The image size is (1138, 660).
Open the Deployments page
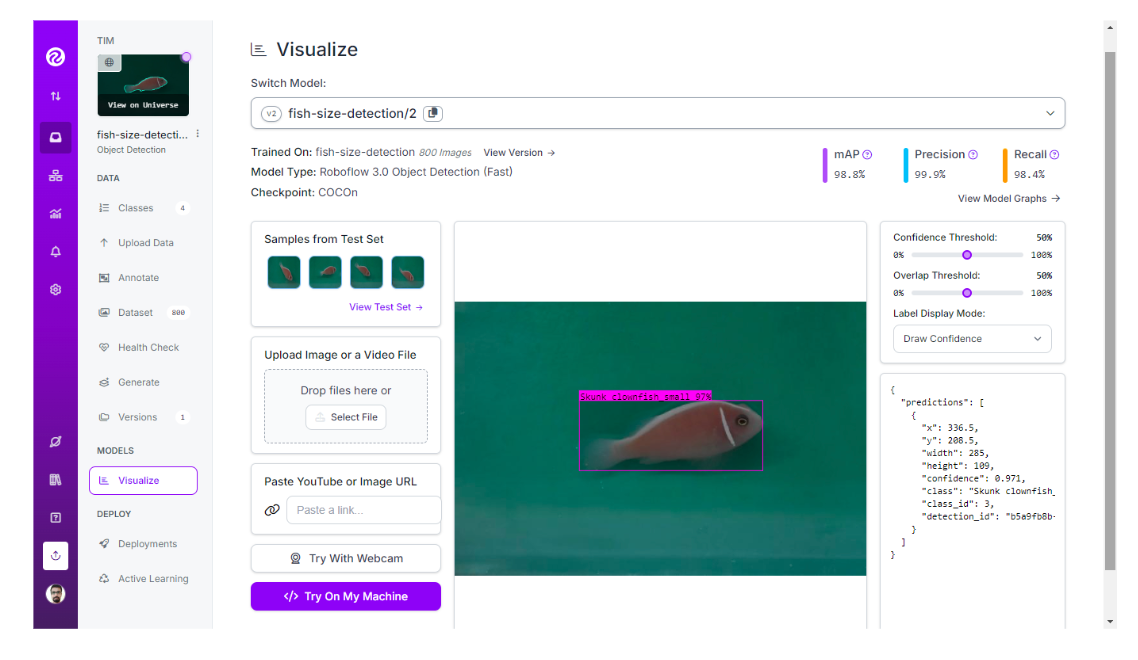coord(147,544)
